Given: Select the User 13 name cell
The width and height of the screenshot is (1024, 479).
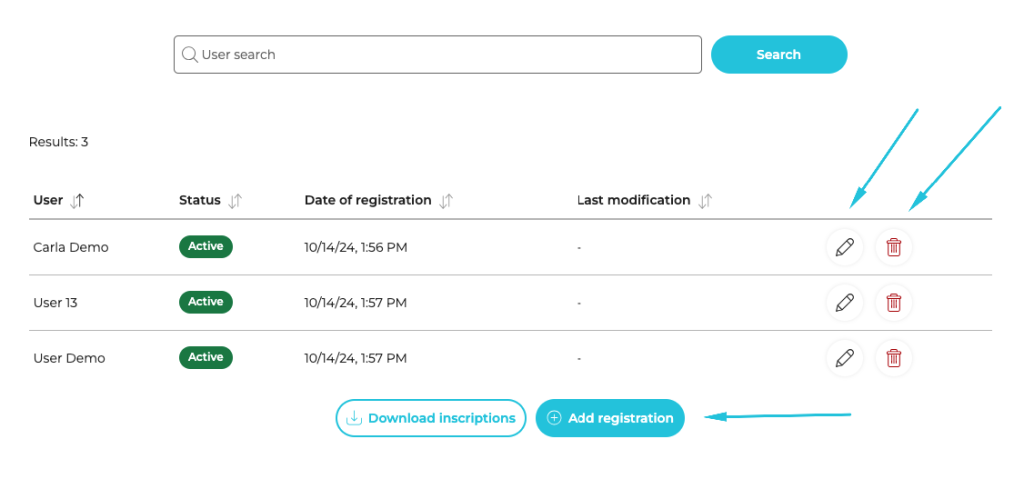Looking at the screenshot, I should (55, 302).
